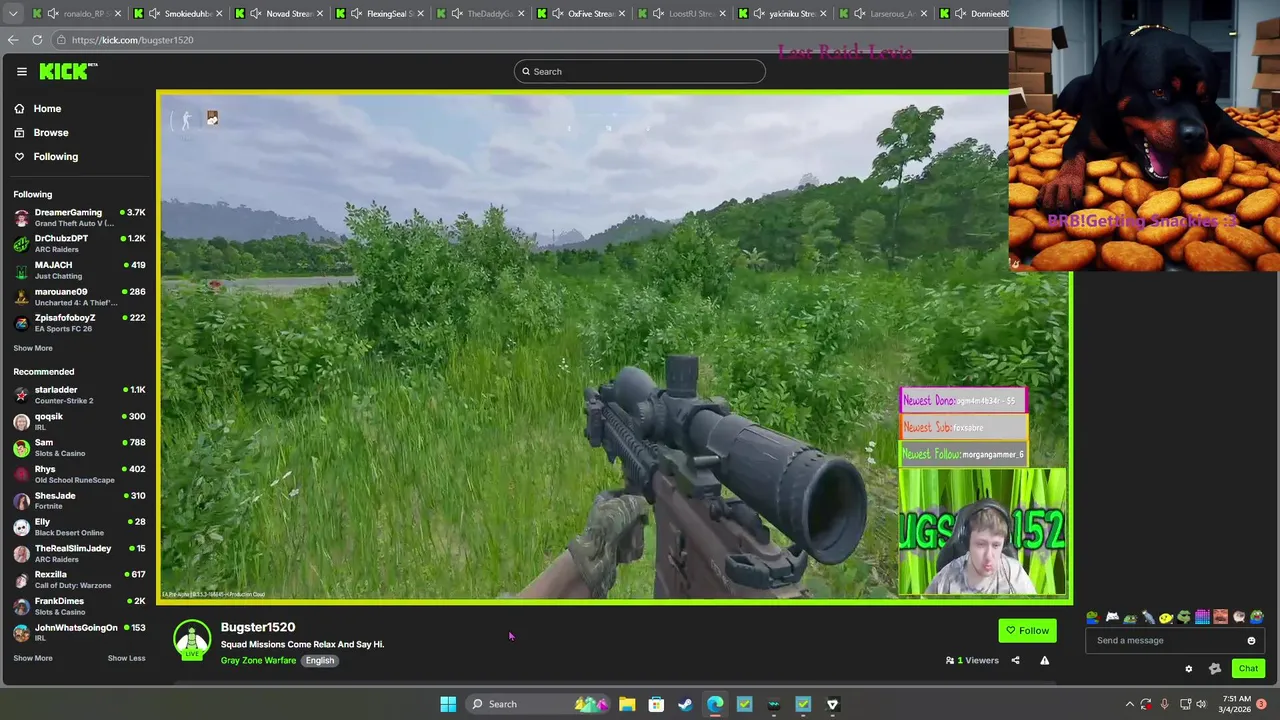Click the kick.com address bar
Screen dimensions: 1280x720
pos(530,40)
